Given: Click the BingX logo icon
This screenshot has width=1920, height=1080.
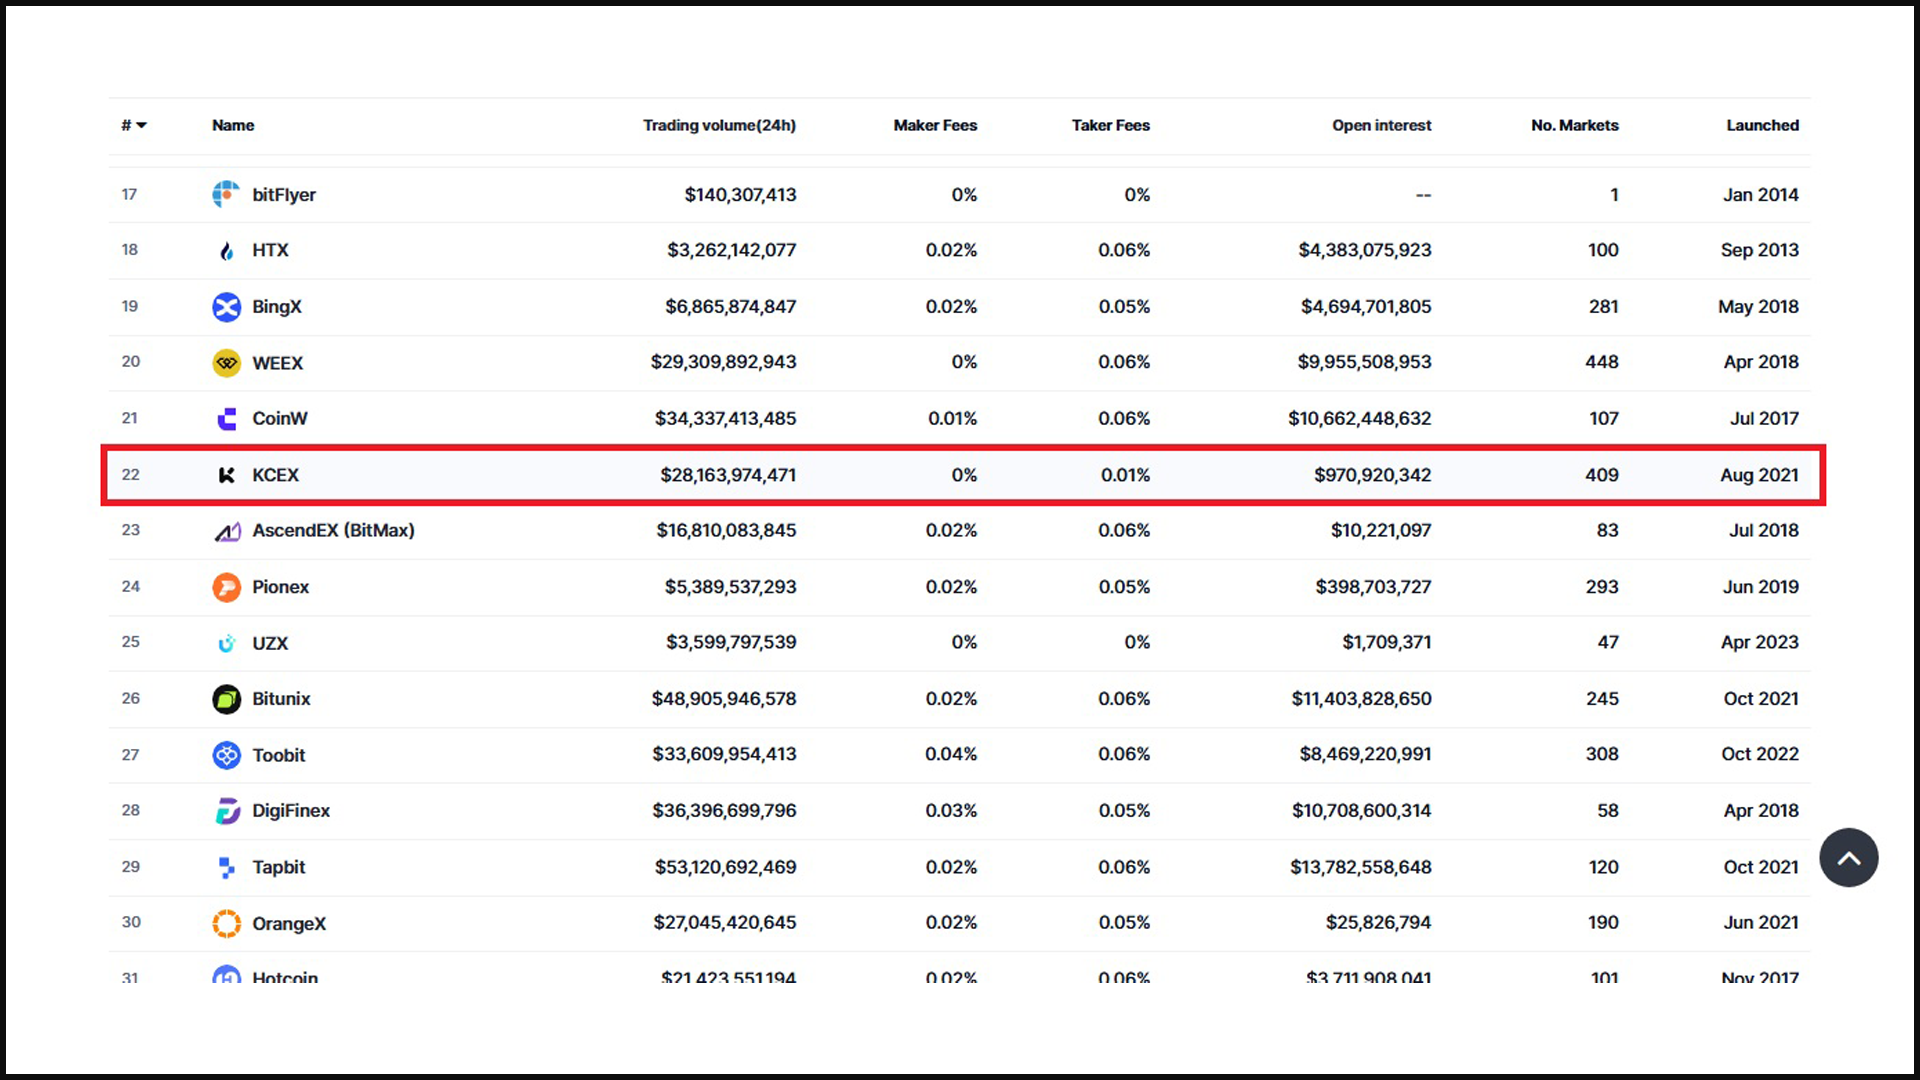Looking at the screenshot, I should (x=226, y=307).
